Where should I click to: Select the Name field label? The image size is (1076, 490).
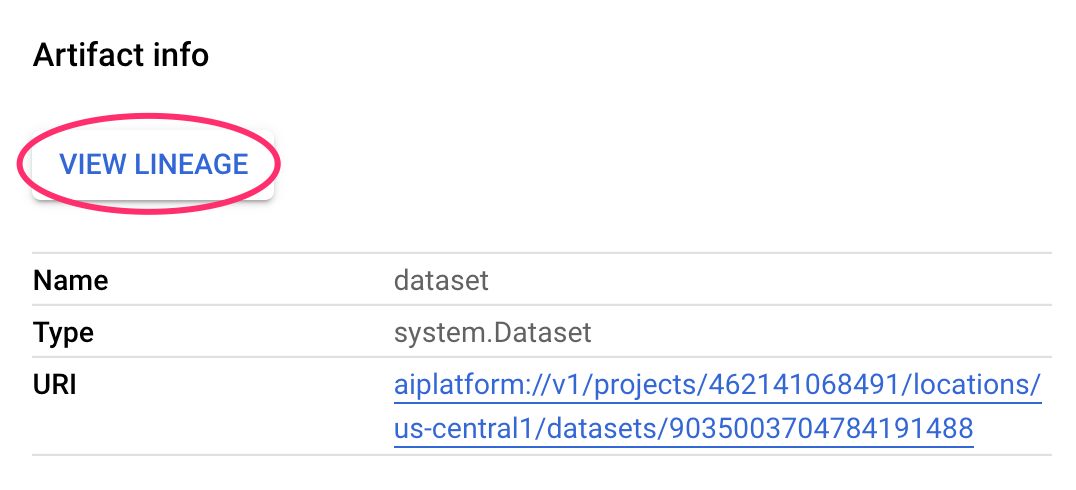click(x=70, y=280)
